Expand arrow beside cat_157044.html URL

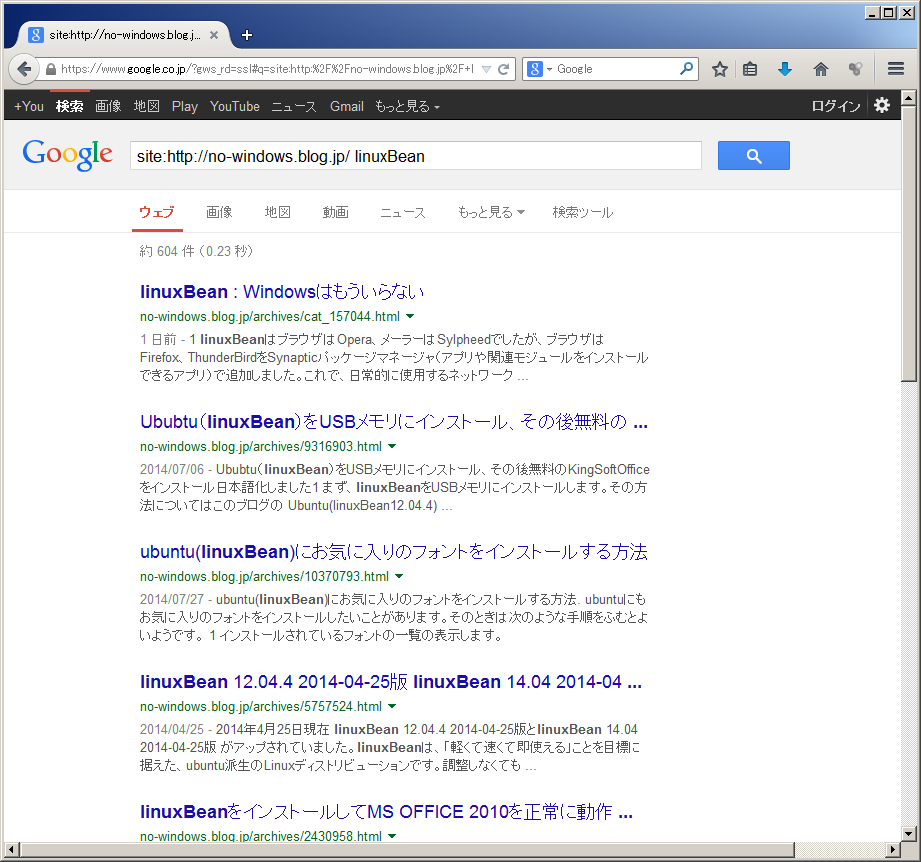click(x=410, y=316)
